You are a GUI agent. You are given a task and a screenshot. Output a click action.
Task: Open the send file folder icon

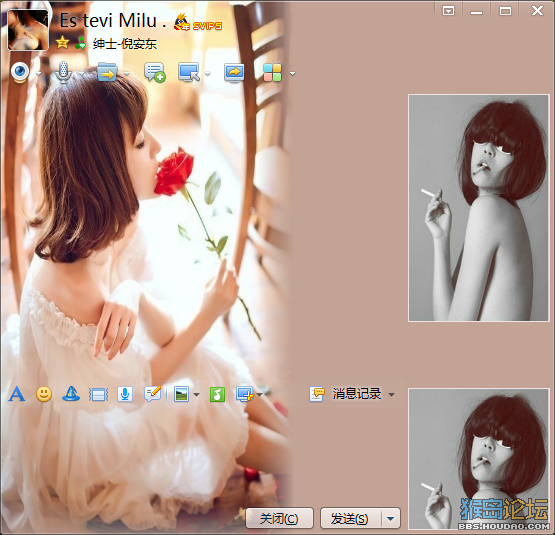[x=107, y=72]
